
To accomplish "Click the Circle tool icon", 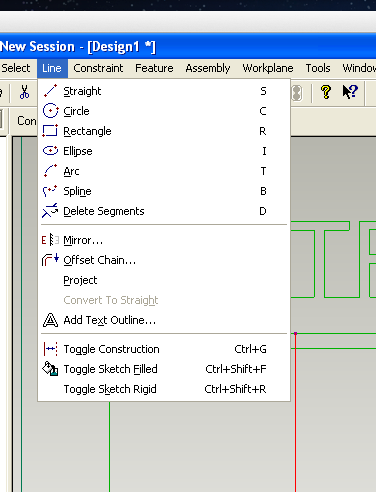I will [x=50, y=111].
